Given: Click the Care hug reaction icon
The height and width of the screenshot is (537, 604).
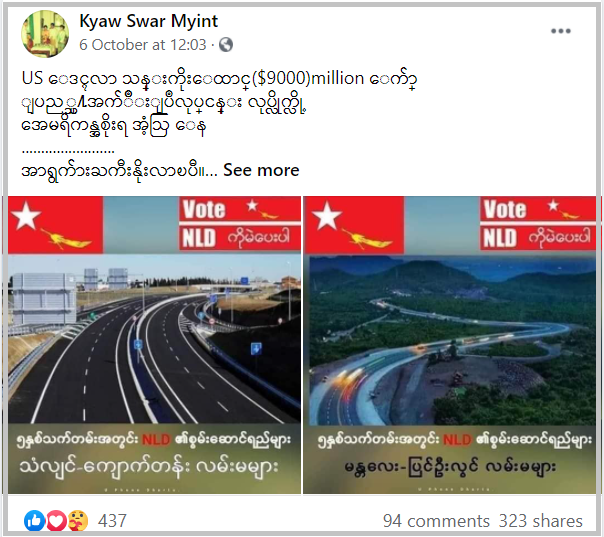Looking at the screenshot, I should pyautogui.click(x=78, y=521).
